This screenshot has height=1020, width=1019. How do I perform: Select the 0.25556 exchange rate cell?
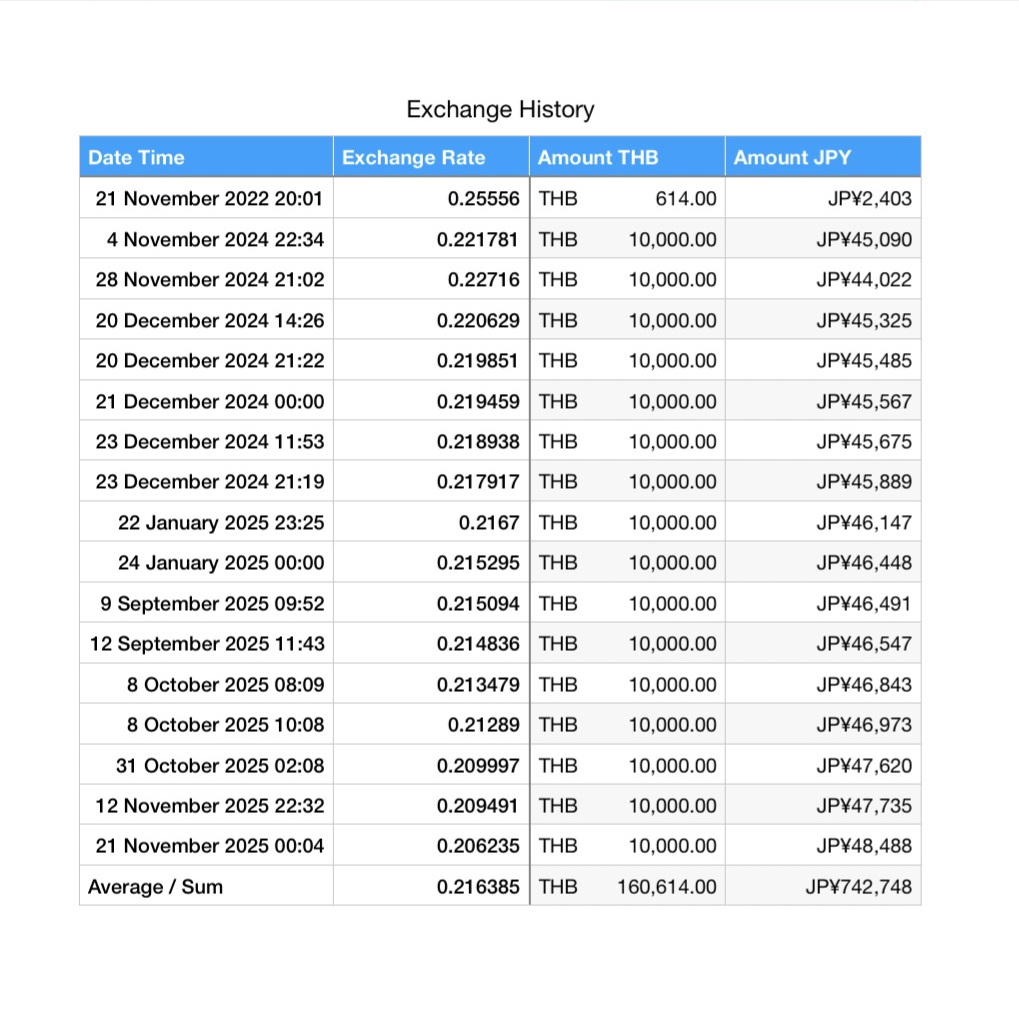pos(431,198)
